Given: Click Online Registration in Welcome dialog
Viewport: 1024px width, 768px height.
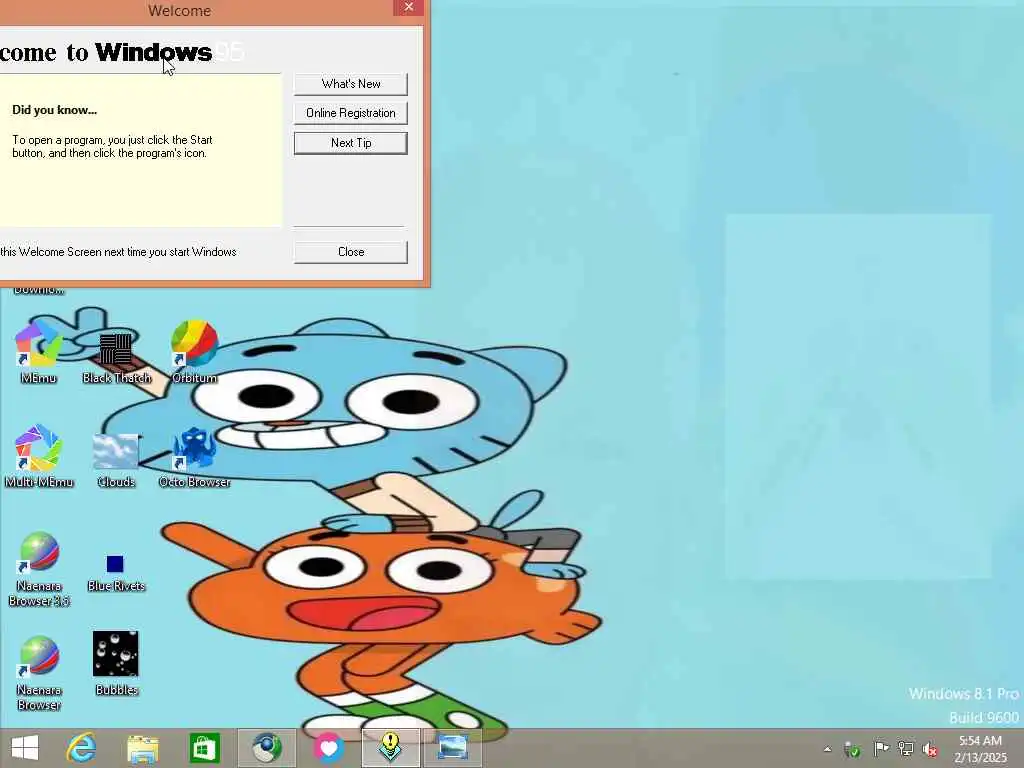Looking at the screenshot, I should pyautogui.click(x=351, y=113).
